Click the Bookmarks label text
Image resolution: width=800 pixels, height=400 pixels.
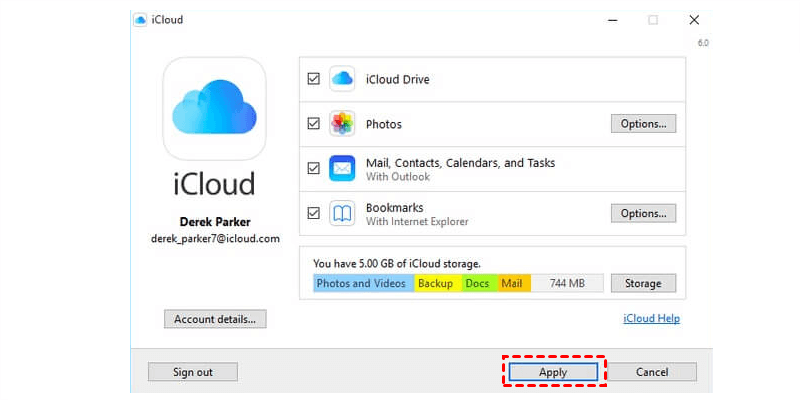[x=394, y=208]
